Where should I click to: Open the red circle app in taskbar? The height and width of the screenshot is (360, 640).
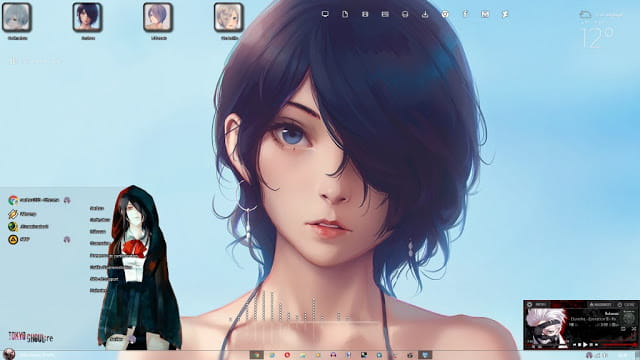point(287,355)
